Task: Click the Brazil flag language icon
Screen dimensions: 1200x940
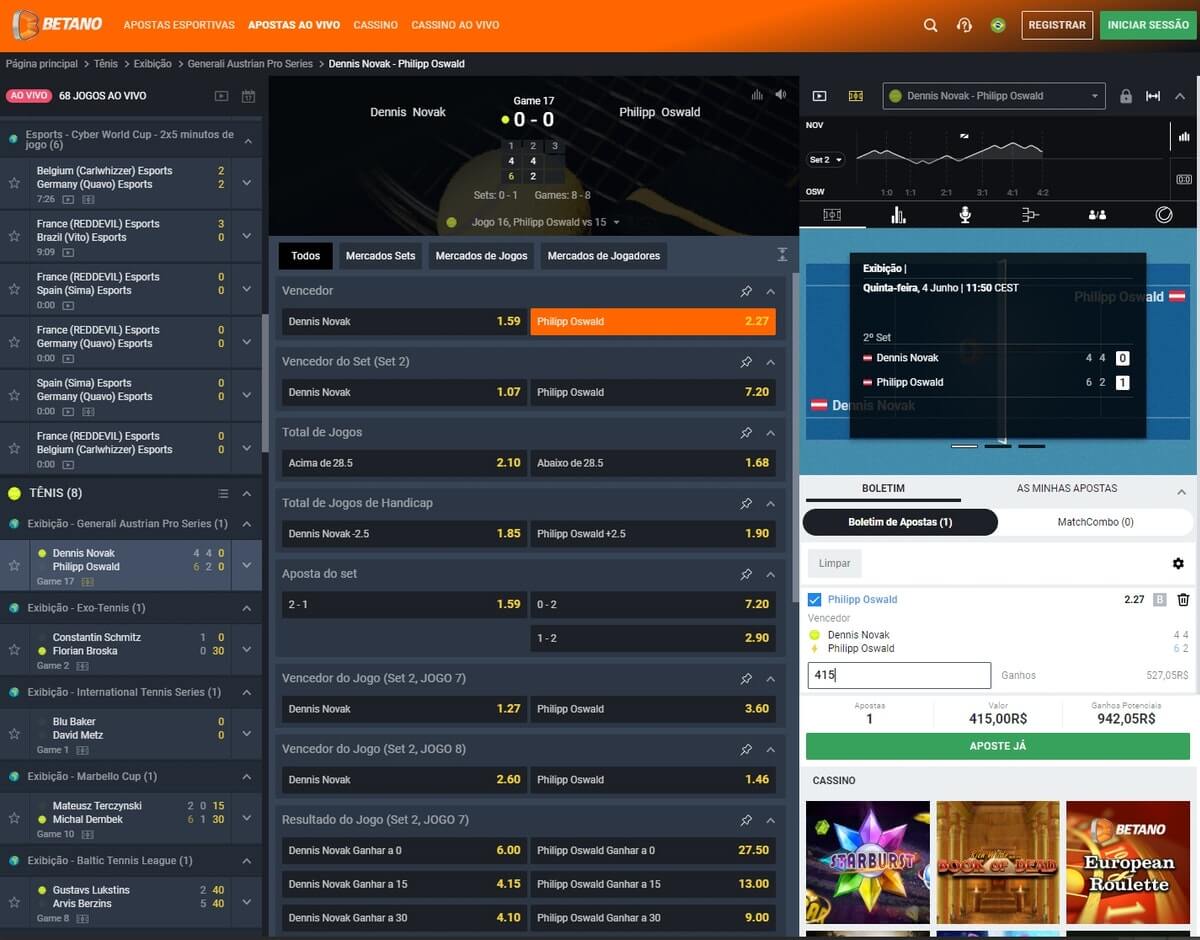Action: (998, 25)
